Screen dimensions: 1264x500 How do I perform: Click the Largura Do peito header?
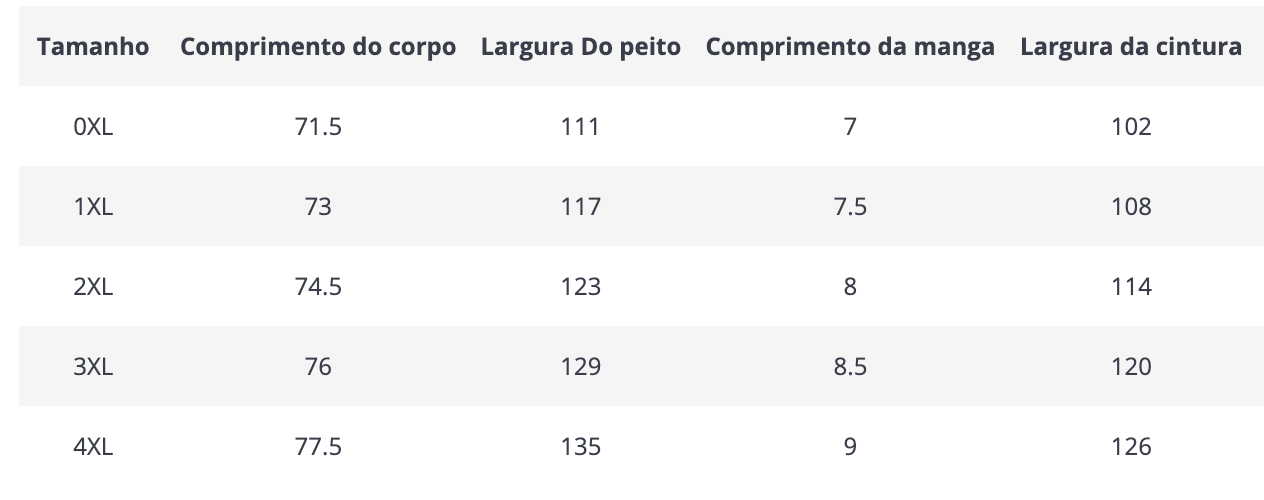(x=581, y=47)
